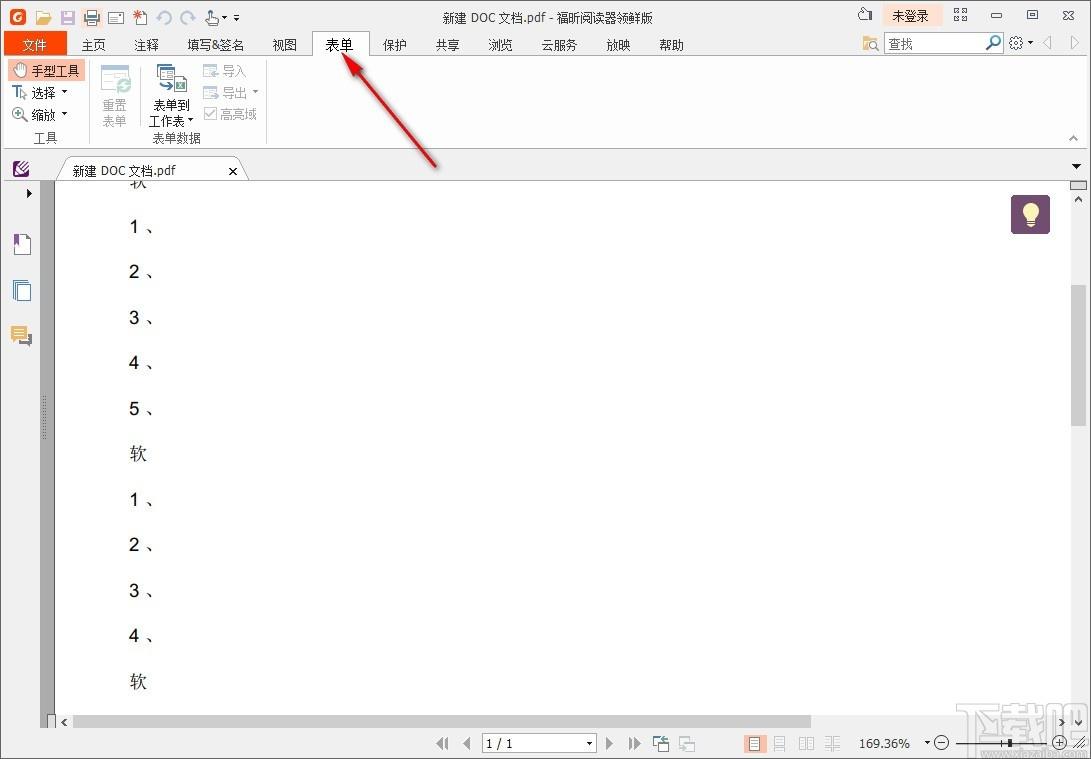This screenshot has width=1091, height=759.
Task: Click the next view icon in status bar
Action: [x=687, y=744]
